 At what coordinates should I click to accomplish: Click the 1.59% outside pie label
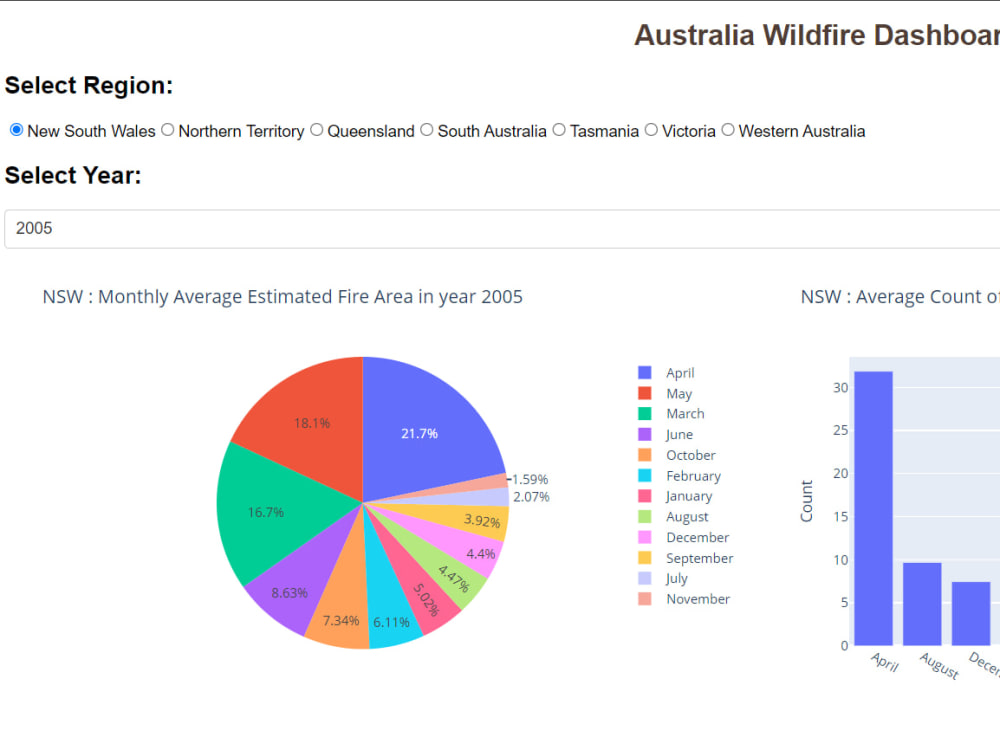pos(530,479)
